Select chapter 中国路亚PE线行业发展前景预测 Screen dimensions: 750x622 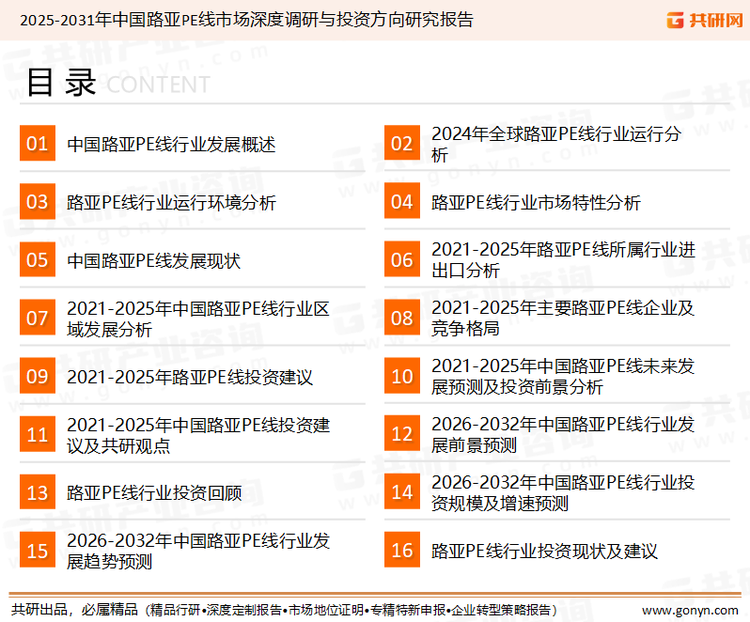(x=563, y=434)
